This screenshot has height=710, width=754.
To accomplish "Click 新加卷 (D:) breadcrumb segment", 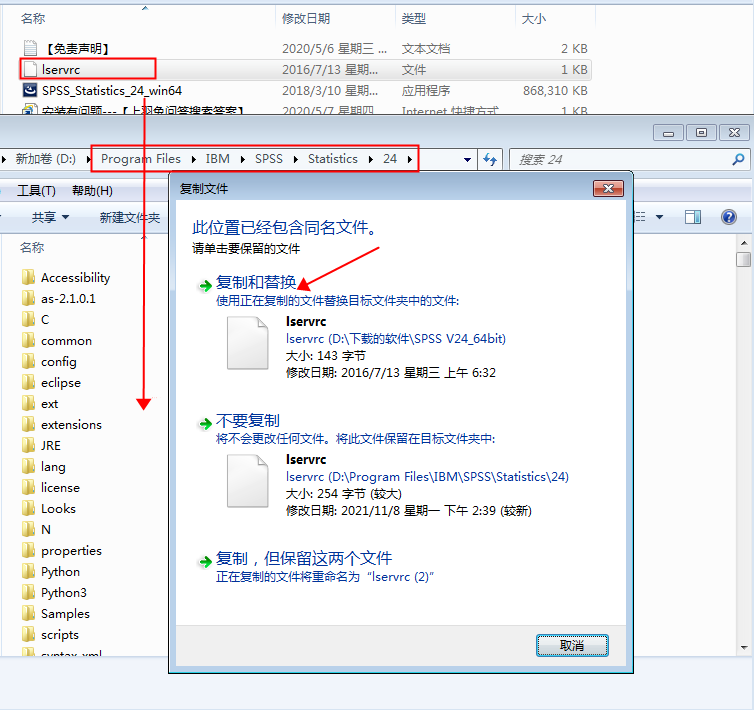I will pos(46,159).
